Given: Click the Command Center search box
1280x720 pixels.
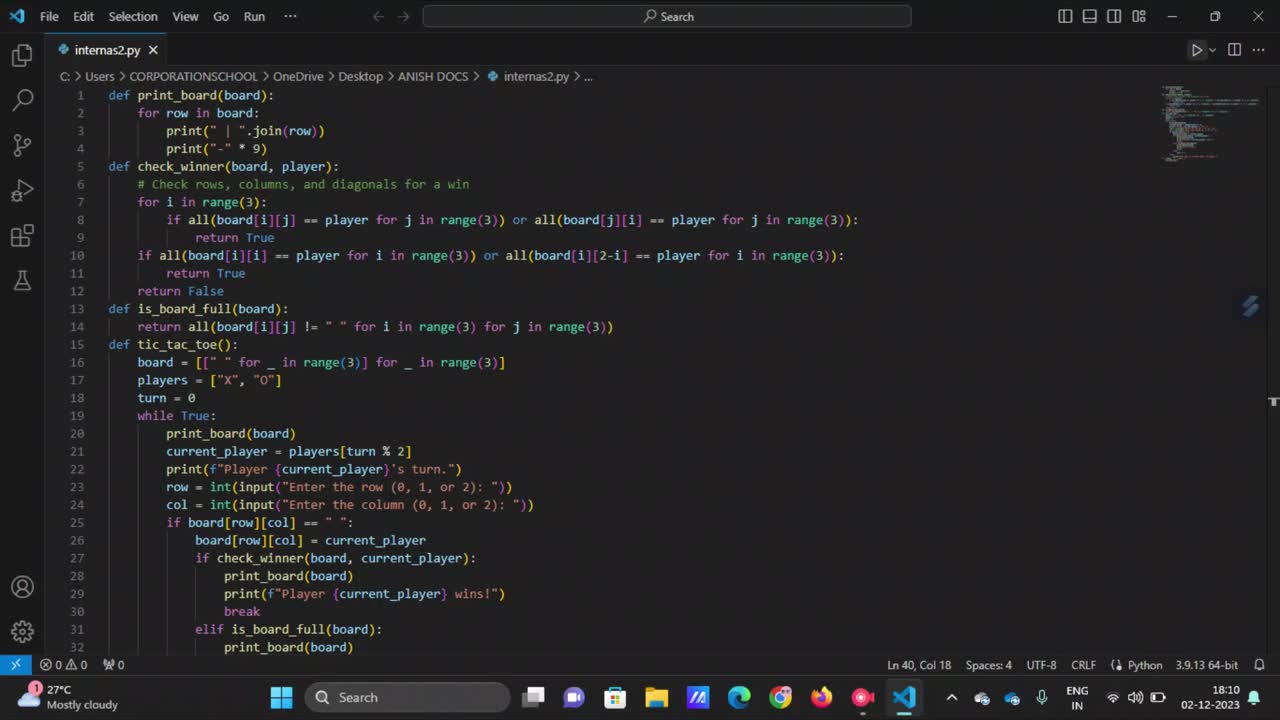Looking at the screenshot, I should coord(667,16).
